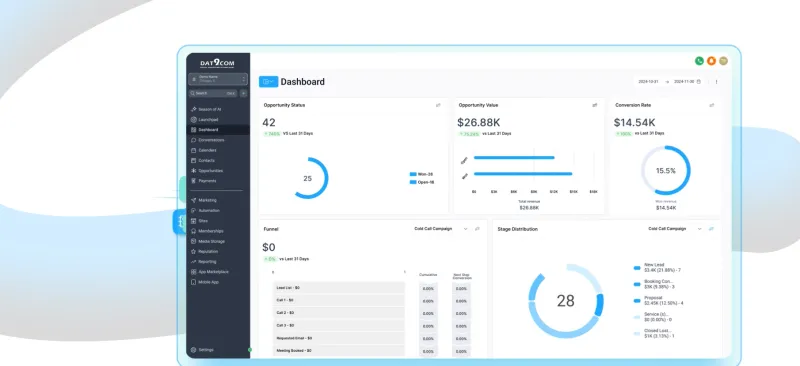Screen dimensions: 800x366
Task: Toggle New Lead legend swatch
Action: 637,267
